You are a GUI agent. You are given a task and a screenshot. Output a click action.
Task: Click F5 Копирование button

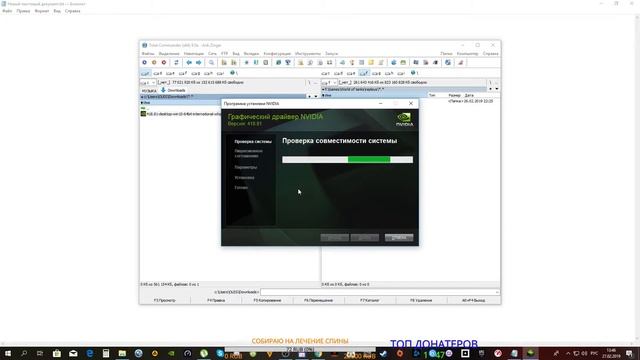[x=267, y=300]
